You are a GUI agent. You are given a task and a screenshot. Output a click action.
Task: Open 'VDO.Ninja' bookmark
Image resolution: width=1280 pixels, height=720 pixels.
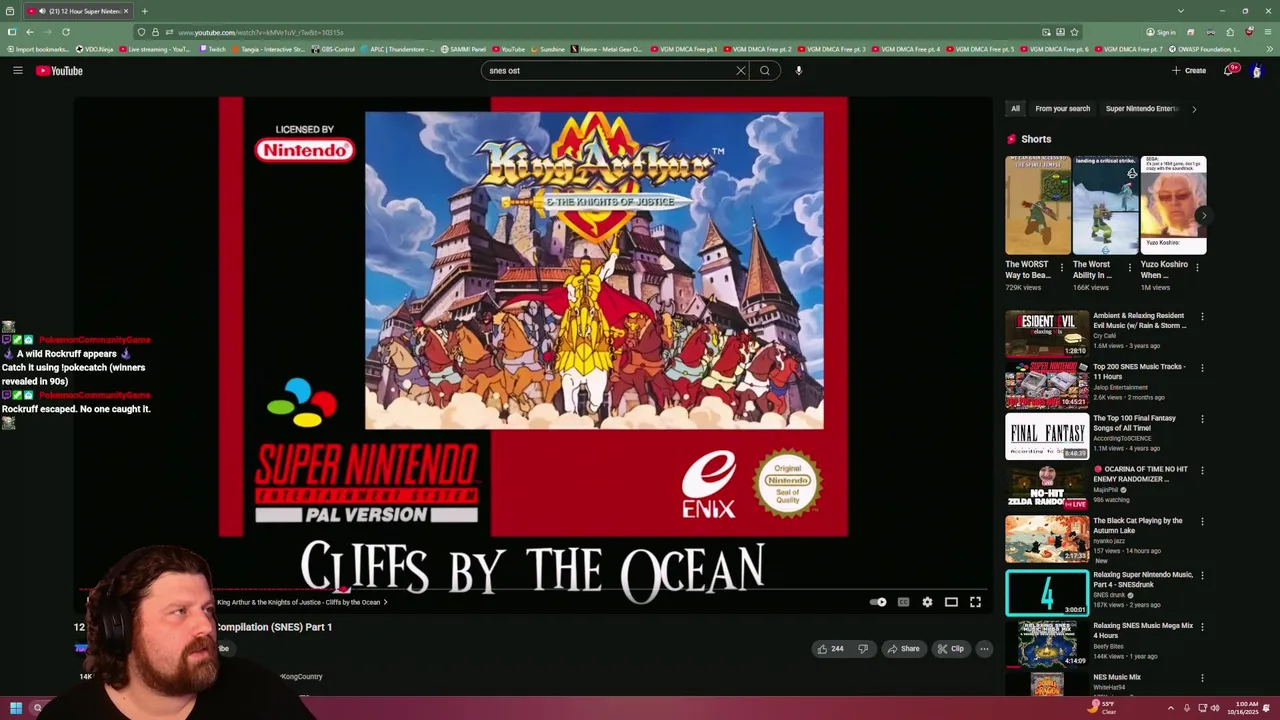[x=94, y=49]
